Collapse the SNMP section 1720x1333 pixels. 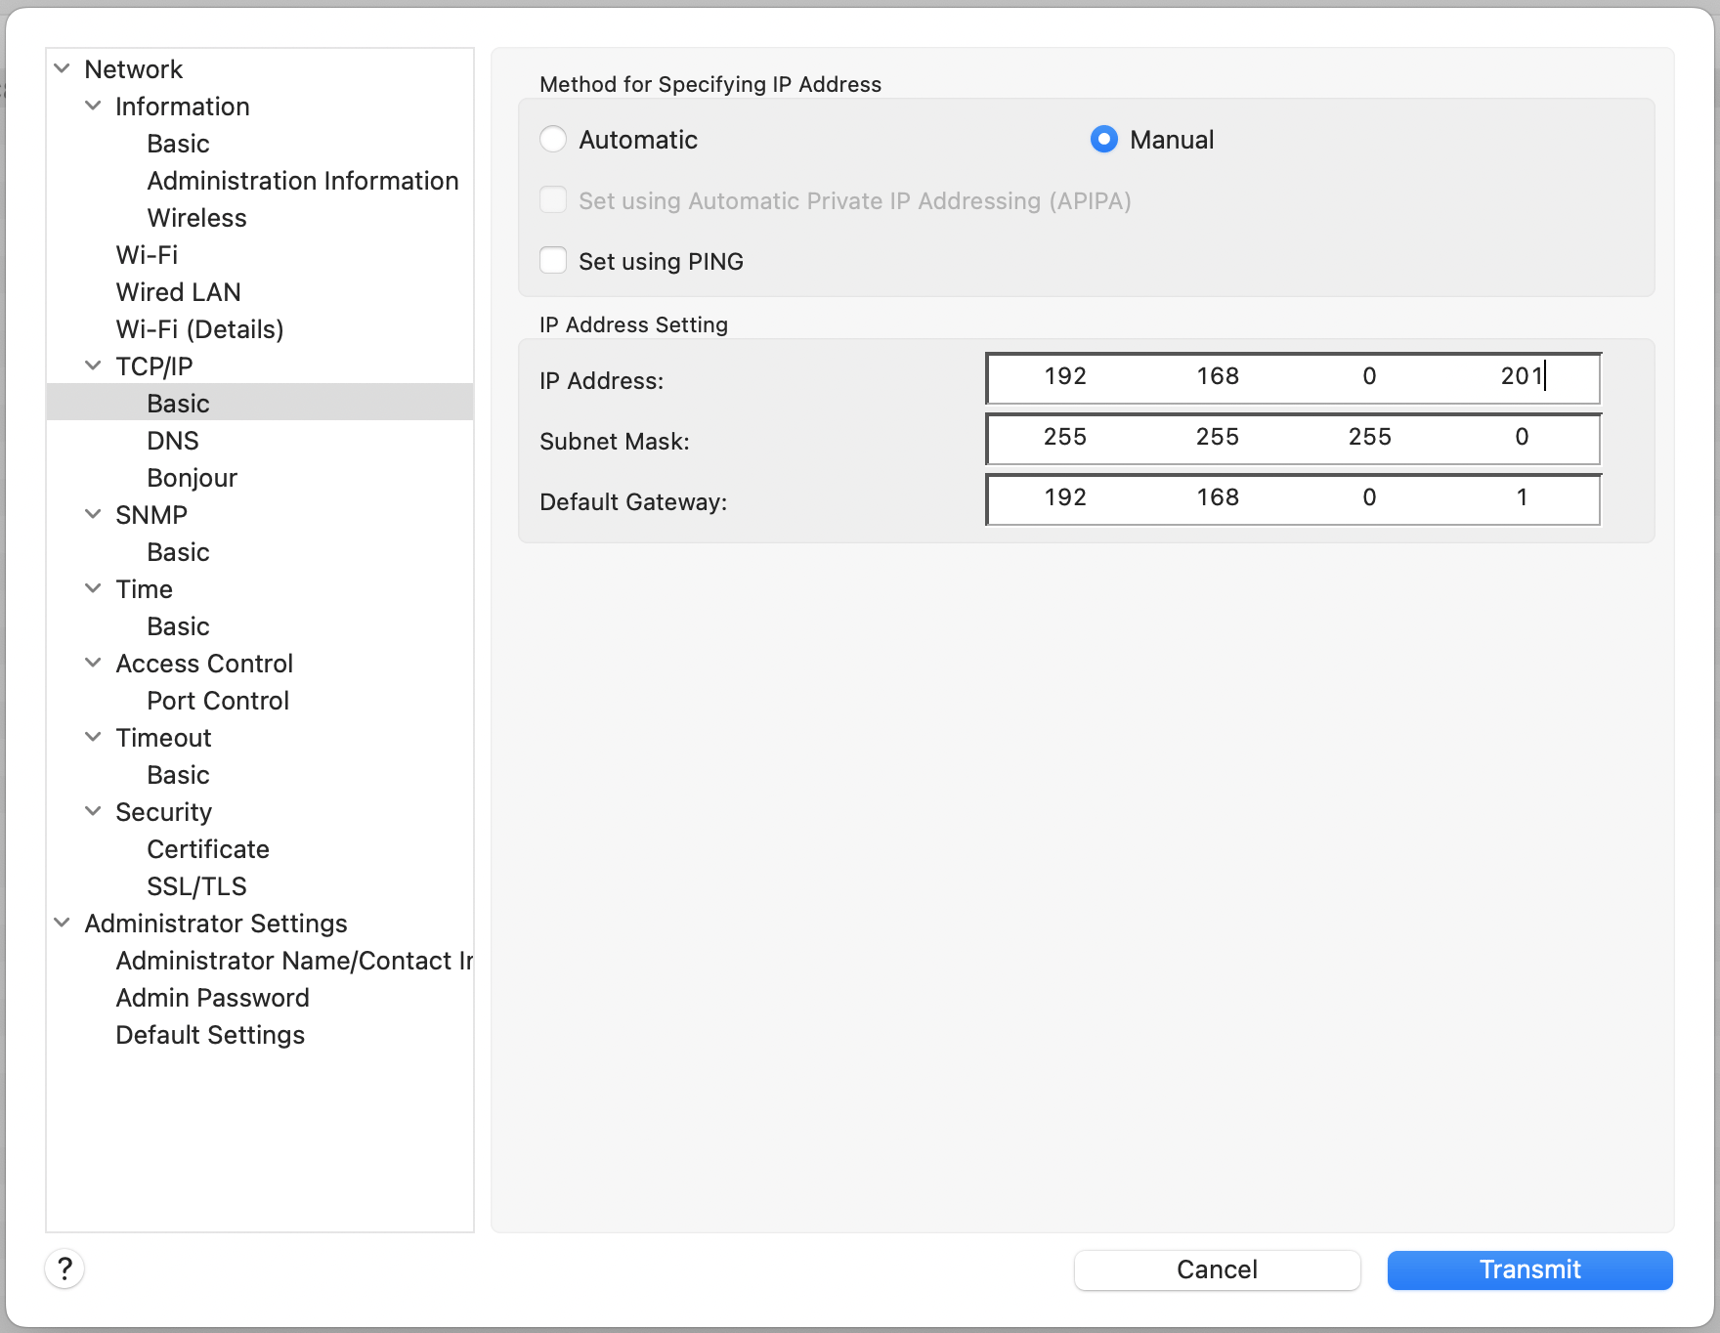(93, 514)
